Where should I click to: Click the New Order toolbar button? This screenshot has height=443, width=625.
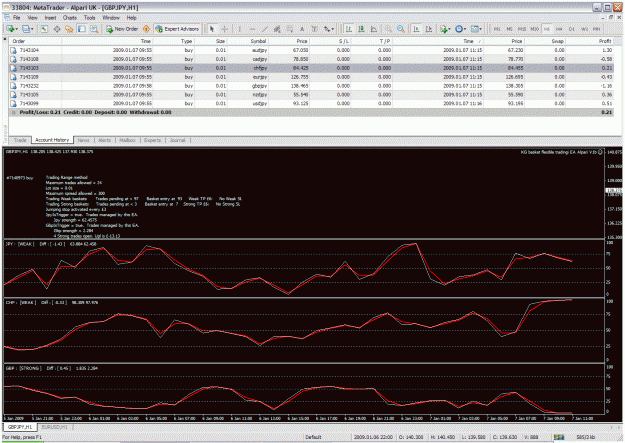(122, 29)
